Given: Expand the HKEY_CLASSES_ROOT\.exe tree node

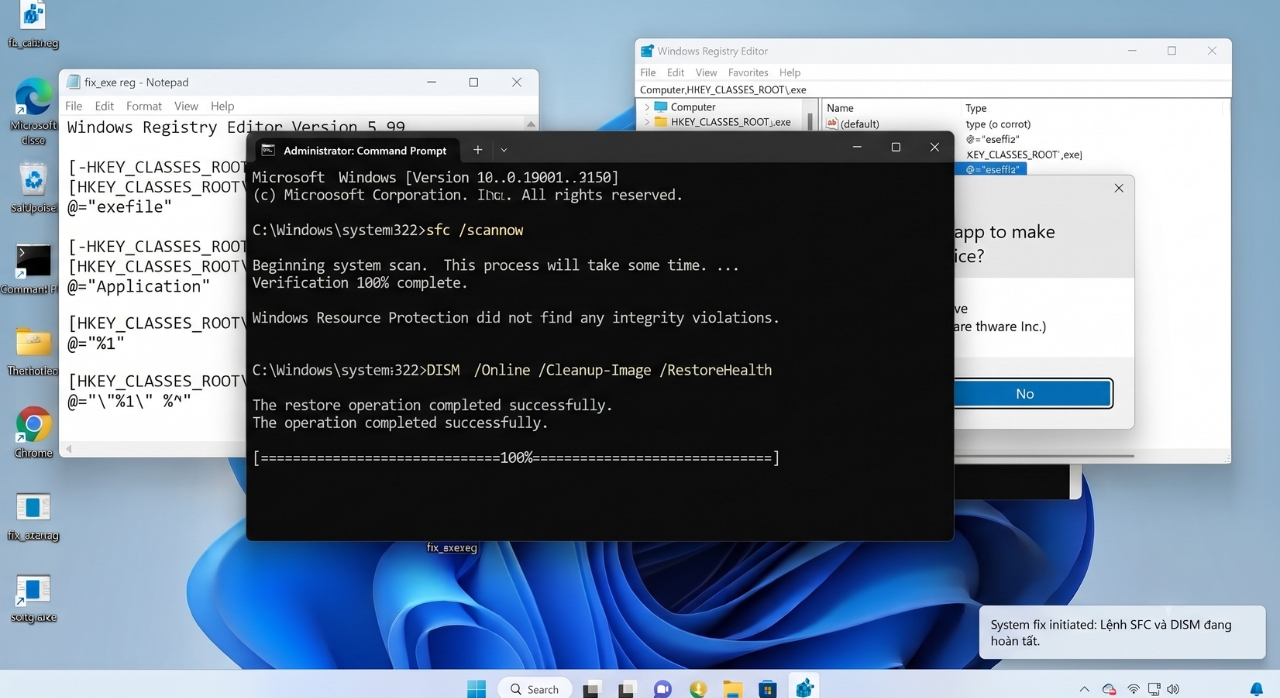Looking at the screenshot, I should tap(647, 122).
